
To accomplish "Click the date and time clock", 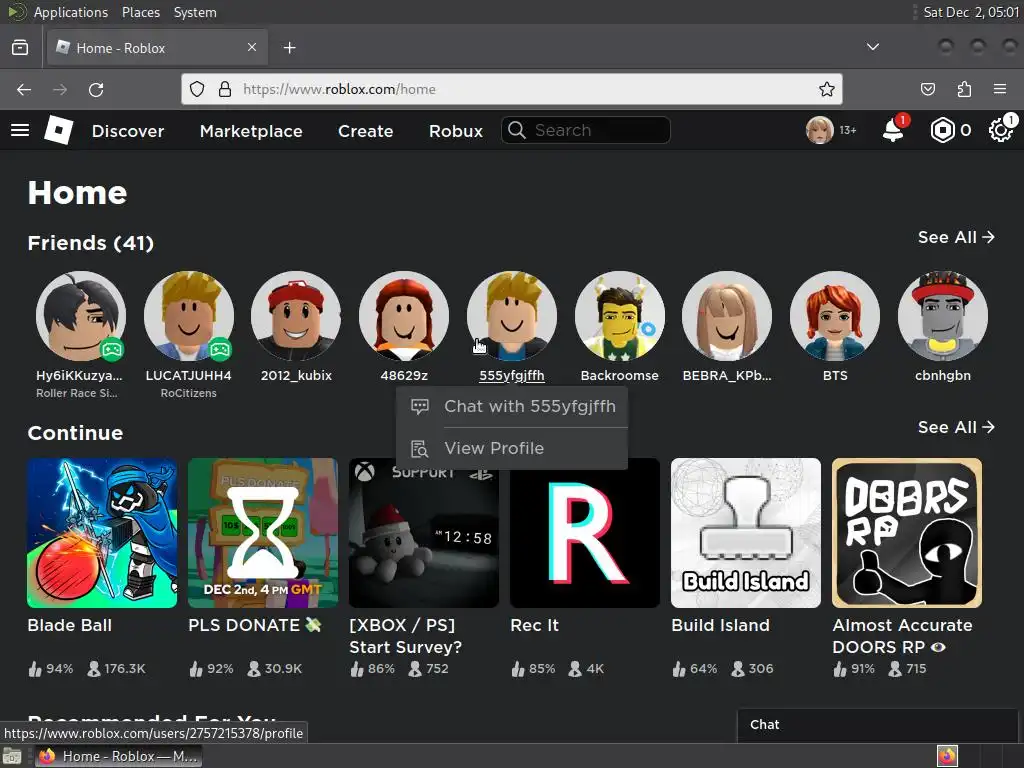I will tap(971, 12).
